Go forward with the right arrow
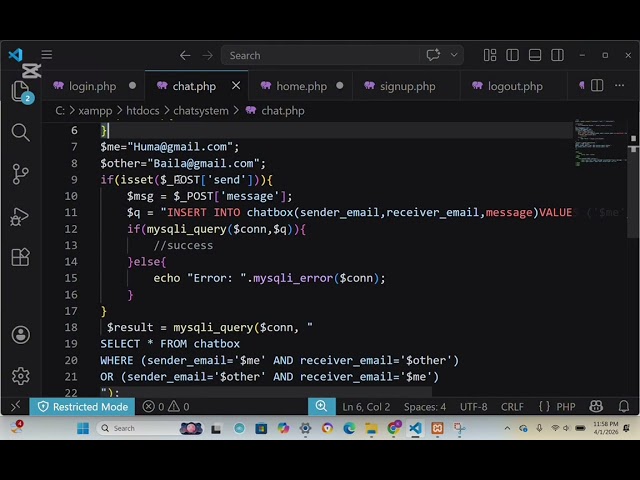The height and width of the screenshot is (480, 640). (x=207, y=55)
